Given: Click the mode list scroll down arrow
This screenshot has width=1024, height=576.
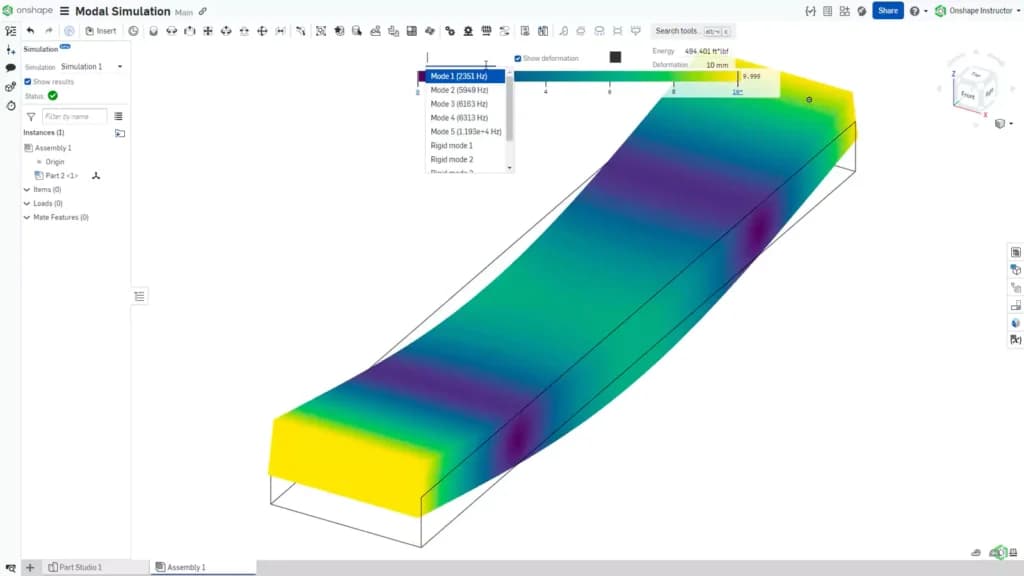Looking at the screenshot, I should pos(509,168).
